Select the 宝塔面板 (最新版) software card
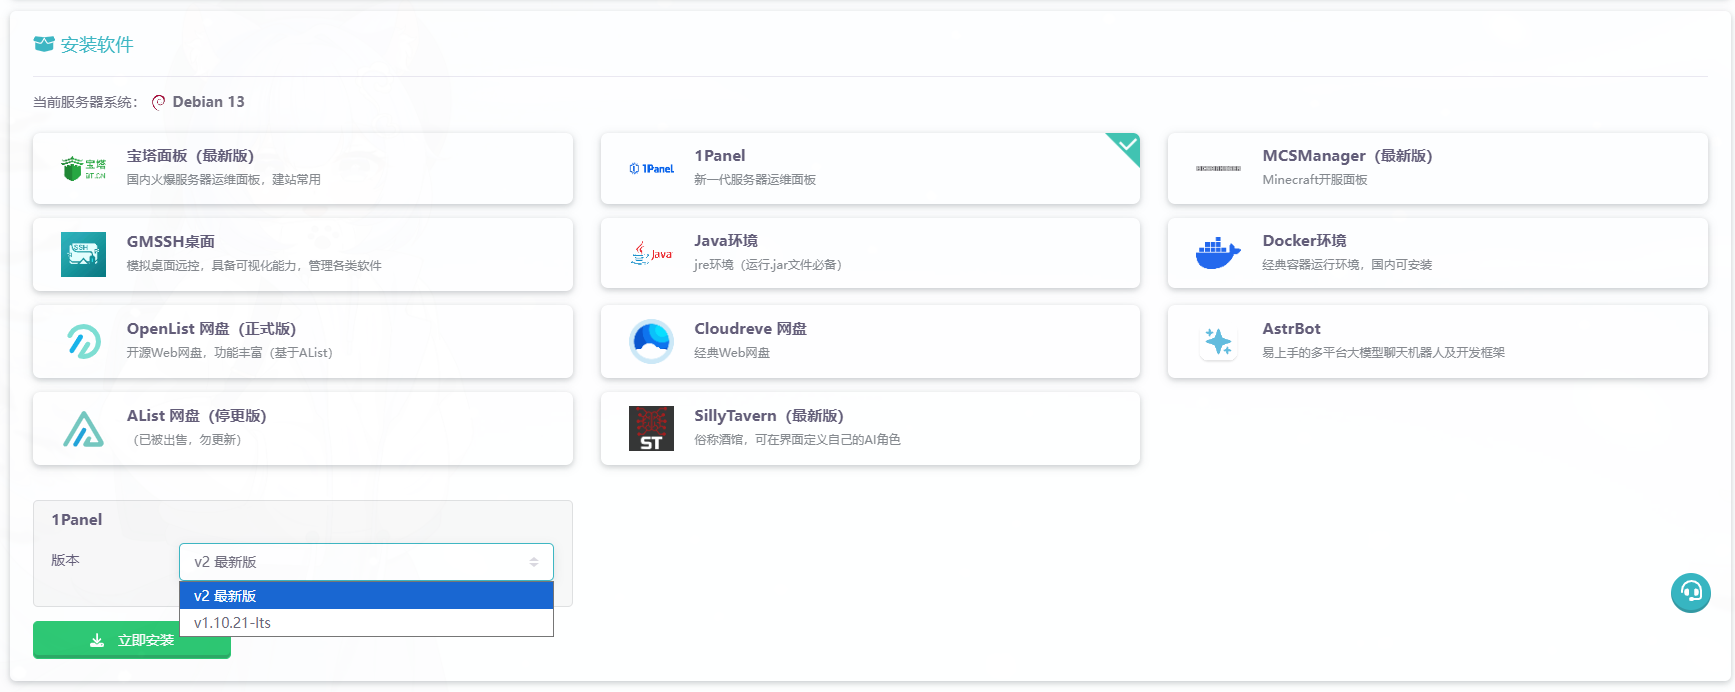1735x692 pixels. point(302,169)
